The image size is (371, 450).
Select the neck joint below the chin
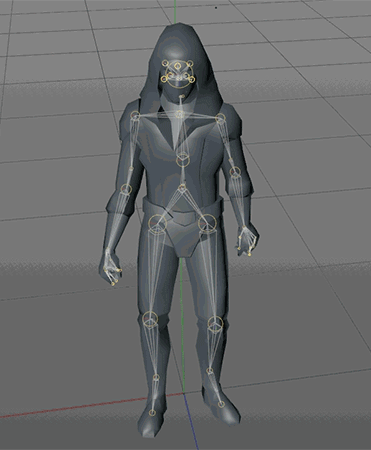tap(181, 97)
